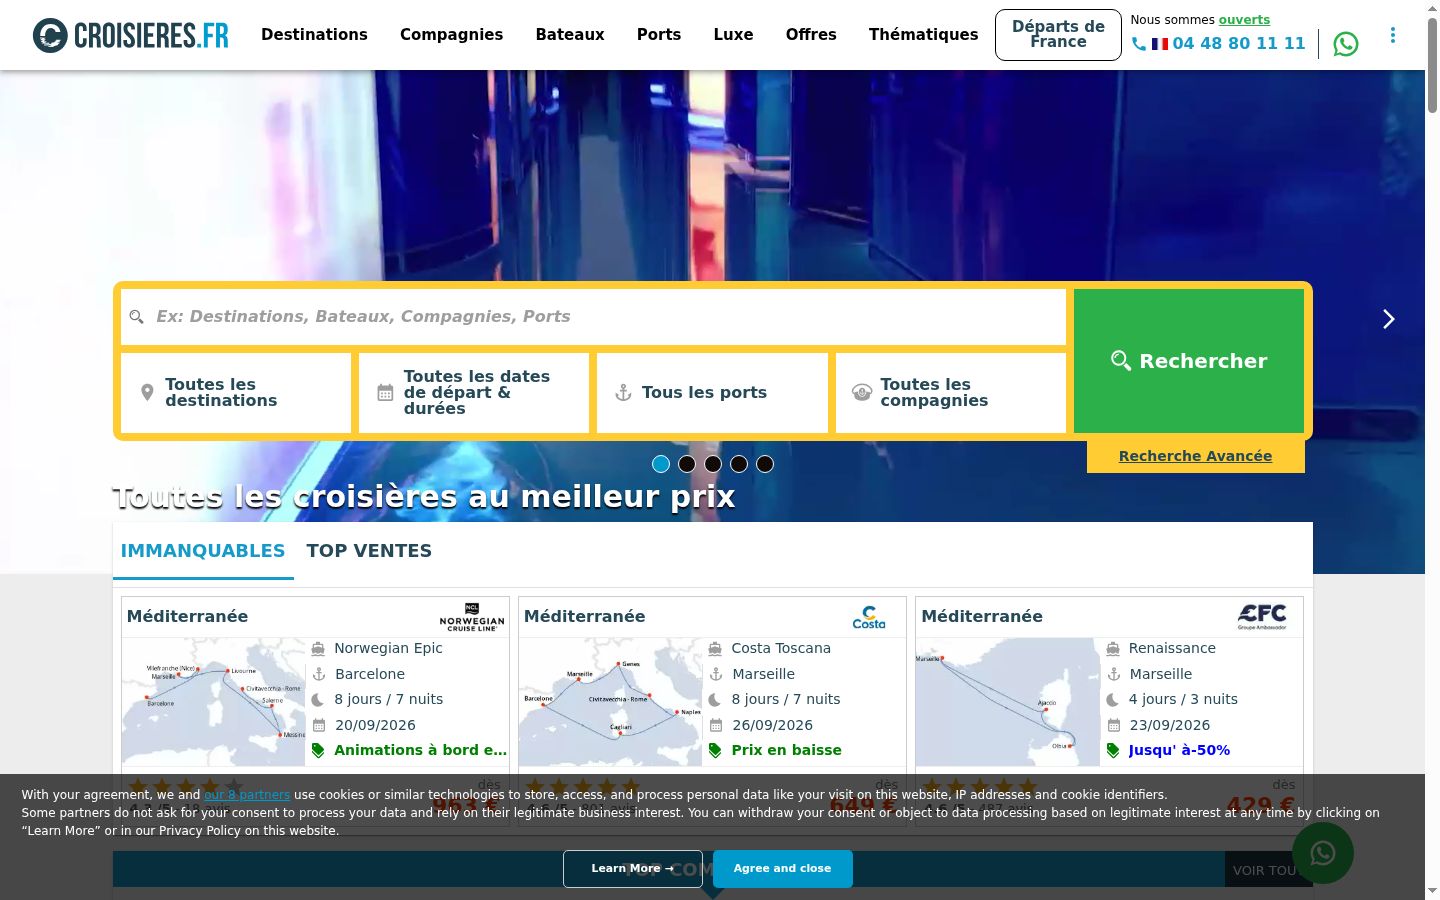Open Tous les ports dropdown
The image size is (1440, 900).
click(x=712, y=393)
